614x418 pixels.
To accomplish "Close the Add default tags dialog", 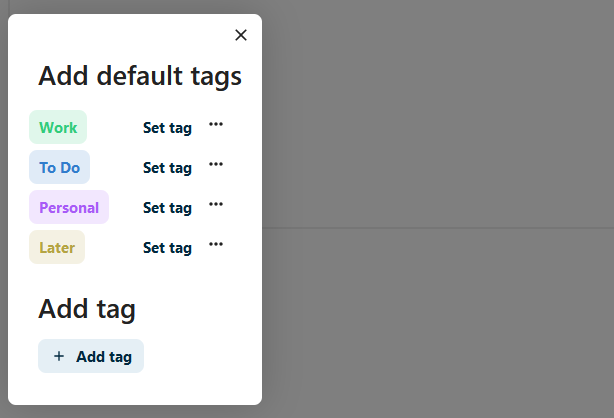I will [x=241, y=35].
